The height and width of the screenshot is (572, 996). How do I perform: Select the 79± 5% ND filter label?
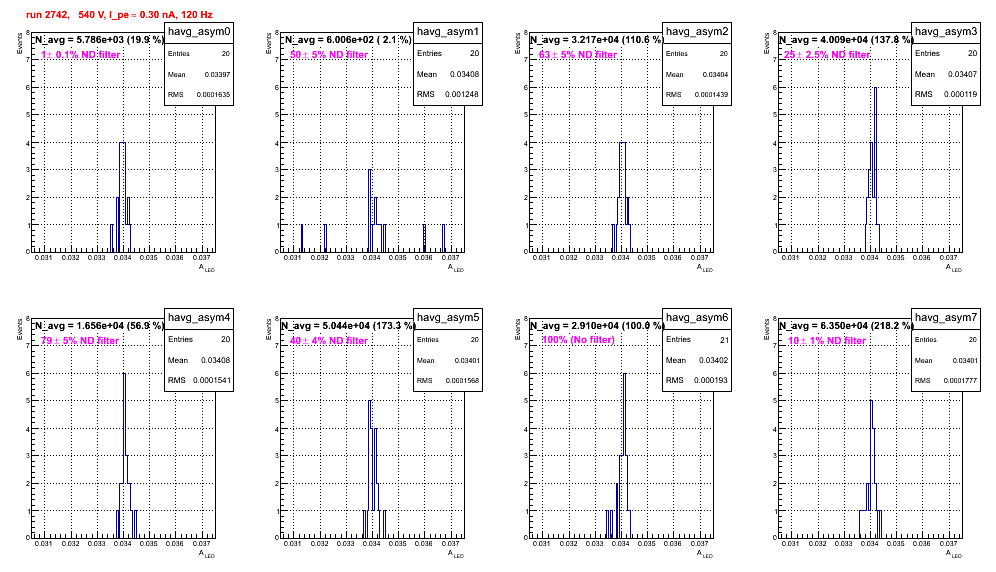coord(80,341)
